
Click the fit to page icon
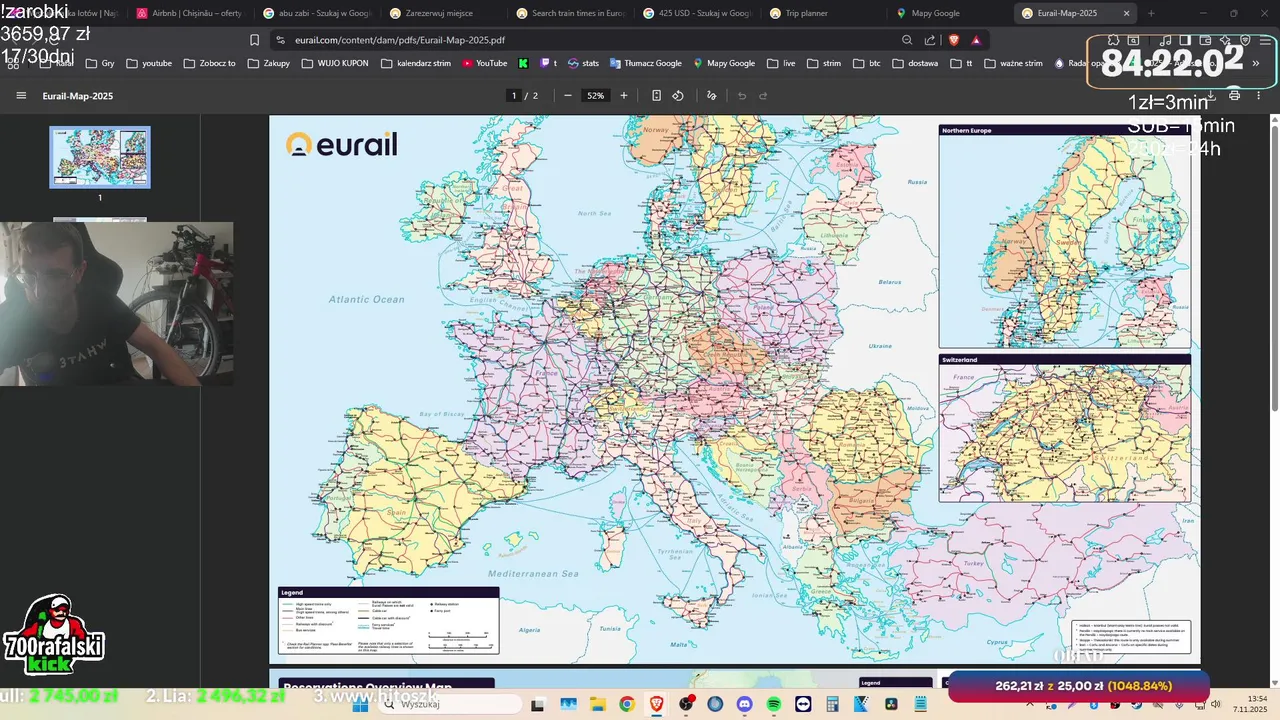tap(656, 96)
